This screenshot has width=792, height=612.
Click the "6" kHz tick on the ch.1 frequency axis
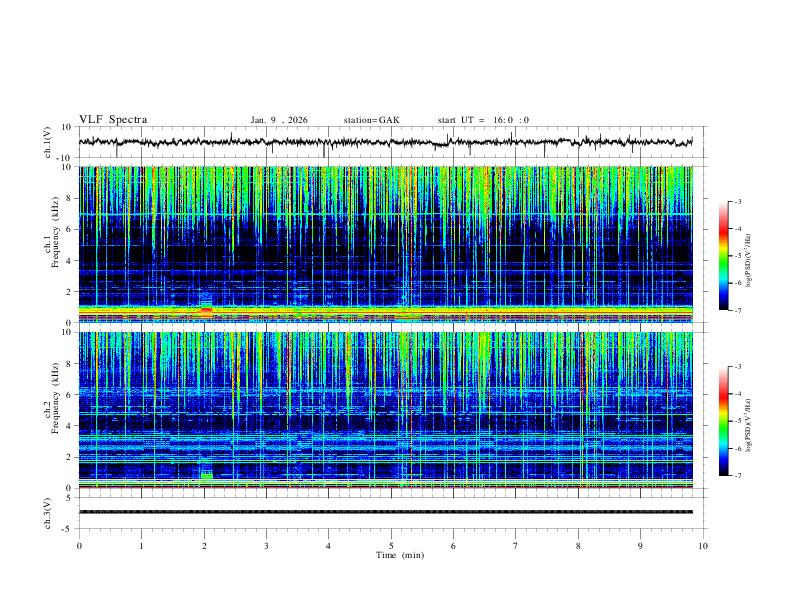click(x=69, y=229)
